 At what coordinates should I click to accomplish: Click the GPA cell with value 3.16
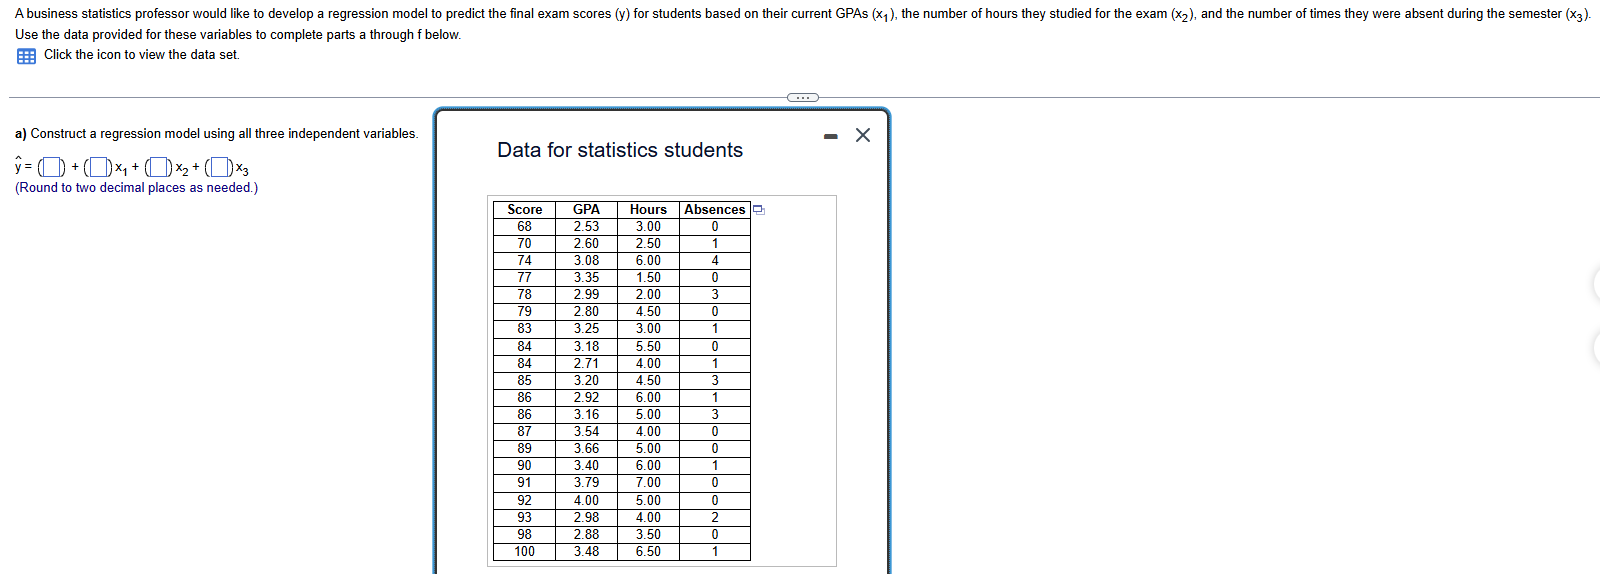click(x=586, y=415)
